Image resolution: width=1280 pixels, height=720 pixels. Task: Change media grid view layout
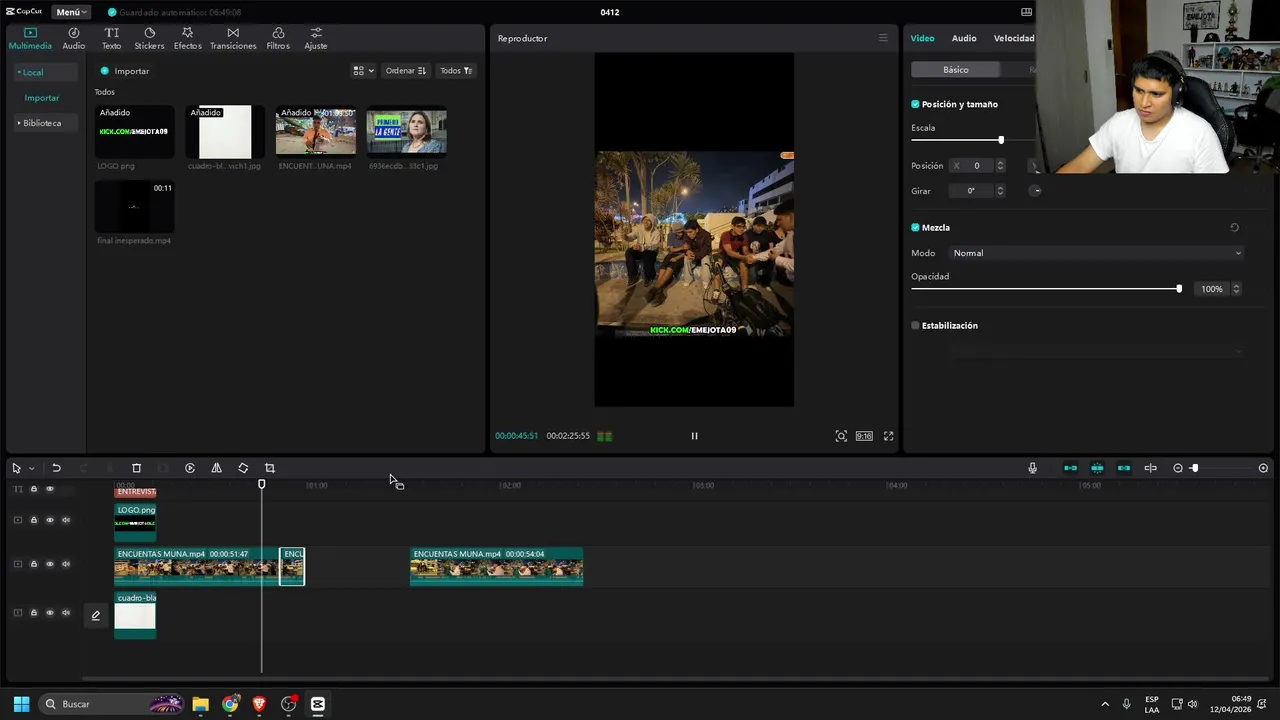click(x=363, y=71)
